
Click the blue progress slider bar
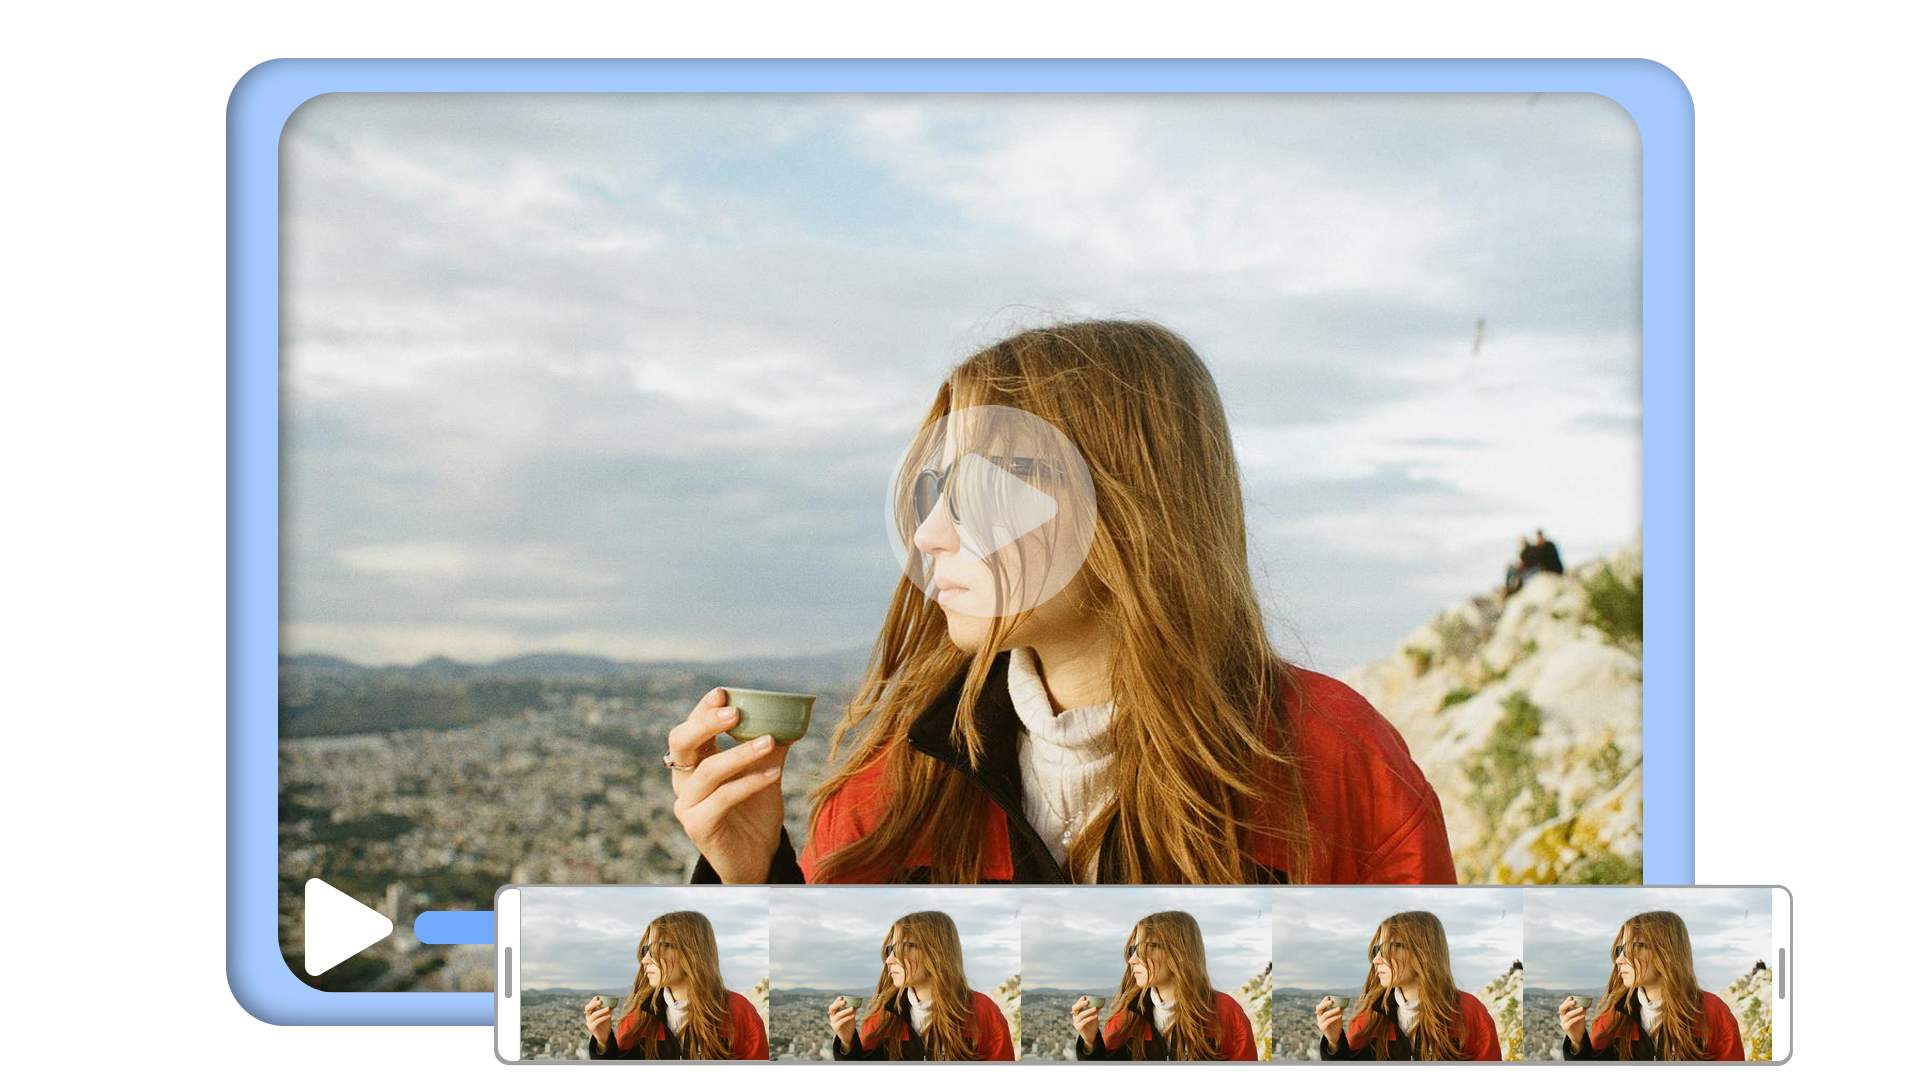point(455,928)
